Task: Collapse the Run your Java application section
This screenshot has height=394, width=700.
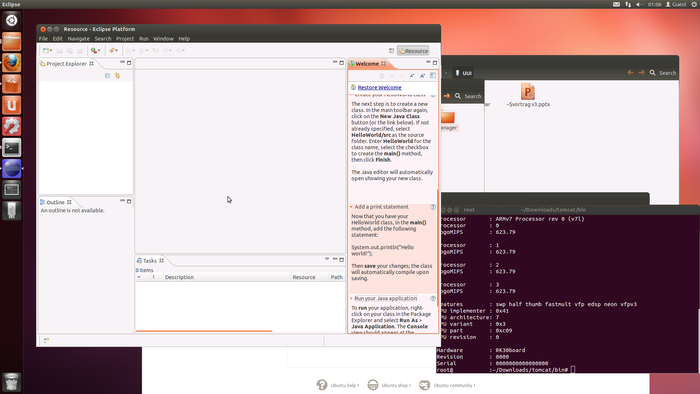Action: pos(351,298)
